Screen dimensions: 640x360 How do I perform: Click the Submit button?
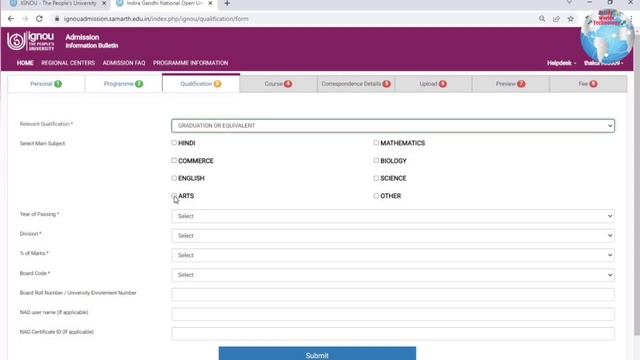(317, 353)
